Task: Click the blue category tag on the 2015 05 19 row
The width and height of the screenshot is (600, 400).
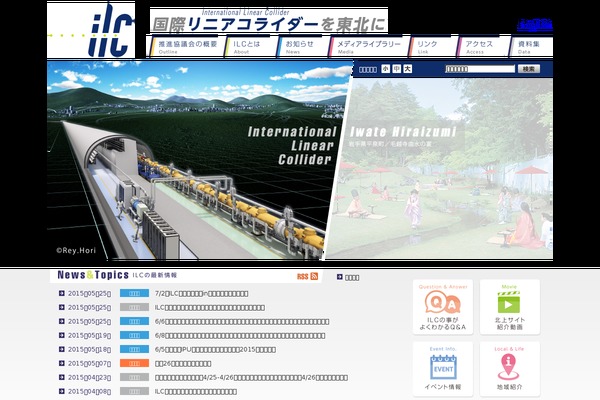Action: [134, 335]
